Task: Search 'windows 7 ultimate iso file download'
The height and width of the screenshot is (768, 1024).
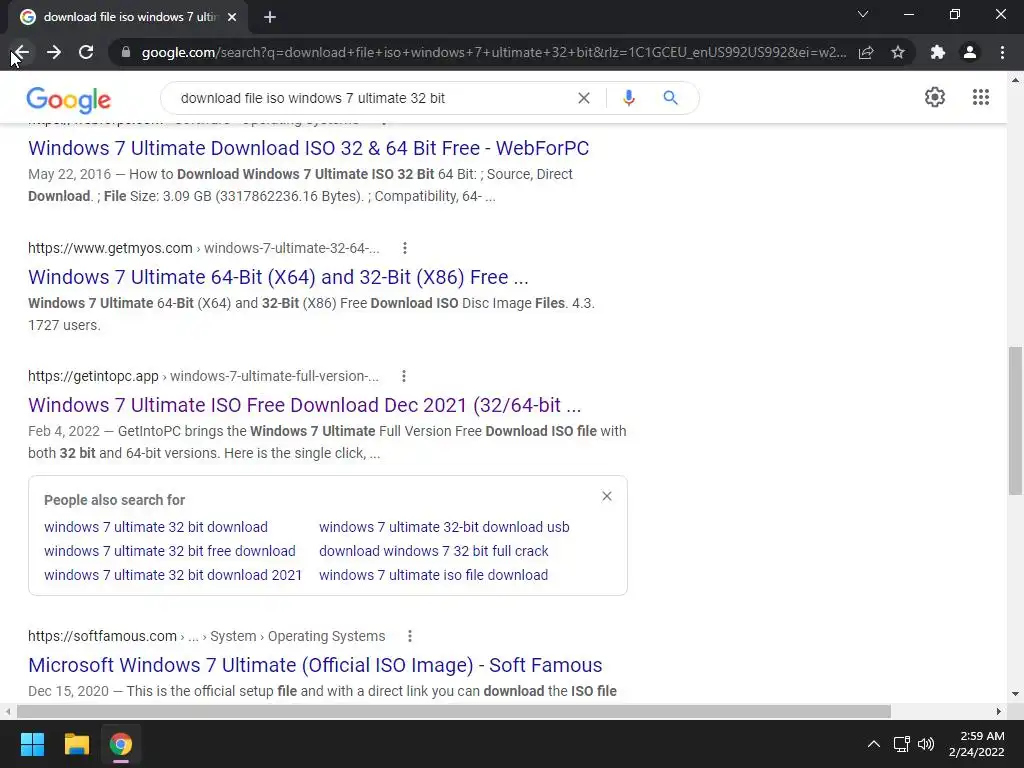Action: click(x=433, y=575)
